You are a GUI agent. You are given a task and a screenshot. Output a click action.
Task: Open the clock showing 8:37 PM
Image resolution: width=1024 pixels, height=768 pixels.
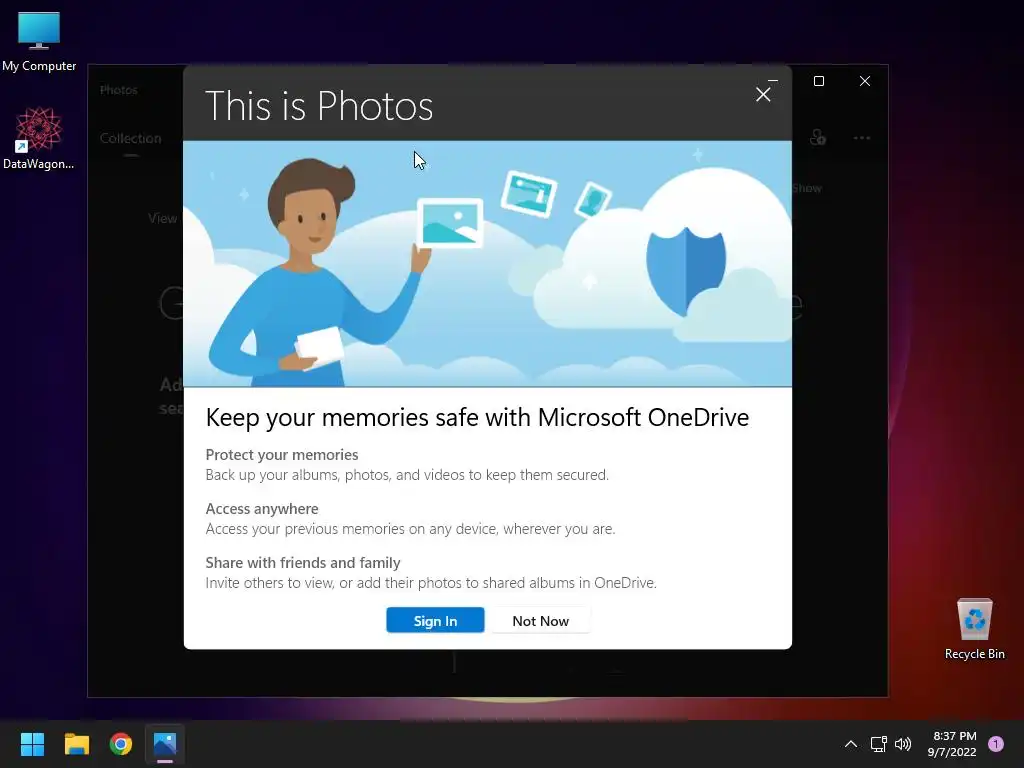(952, 744)
